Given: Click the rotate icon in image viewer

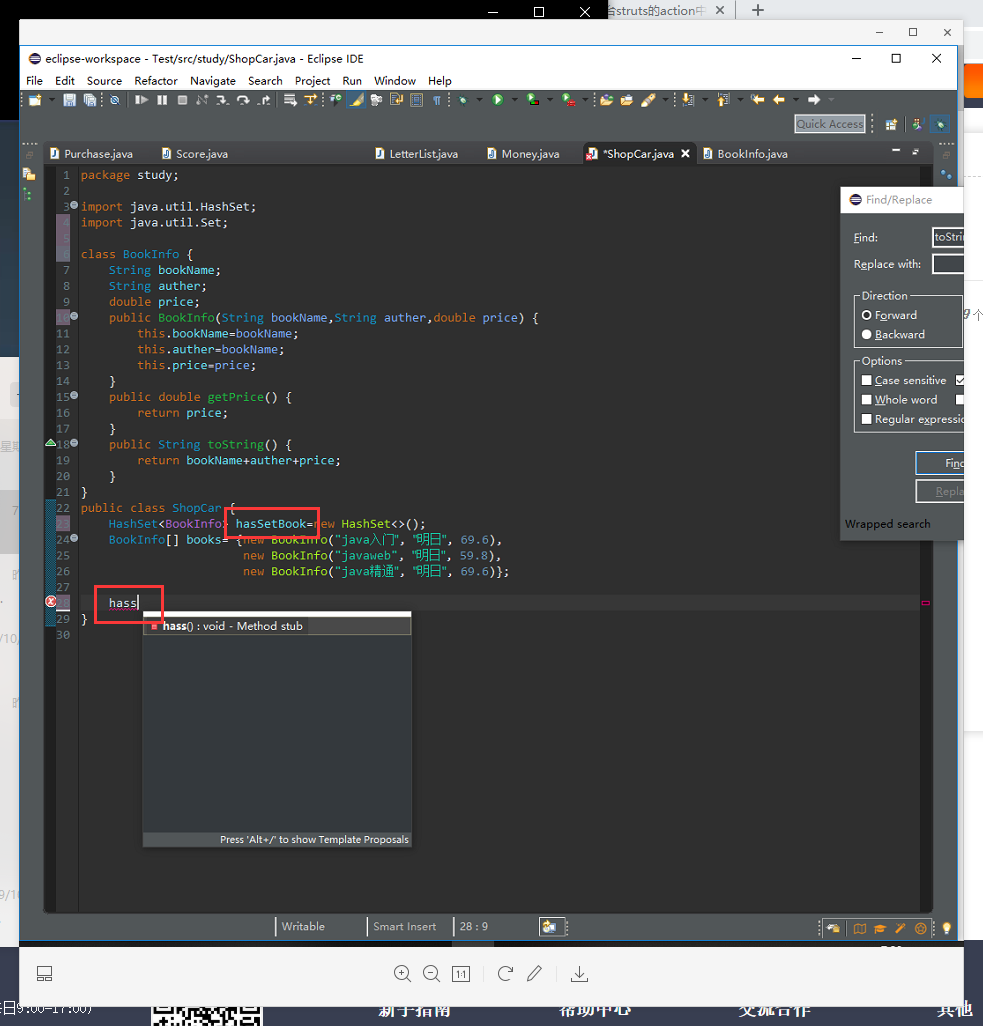Looking at the screenshot, I should click(x=505, y=974).
